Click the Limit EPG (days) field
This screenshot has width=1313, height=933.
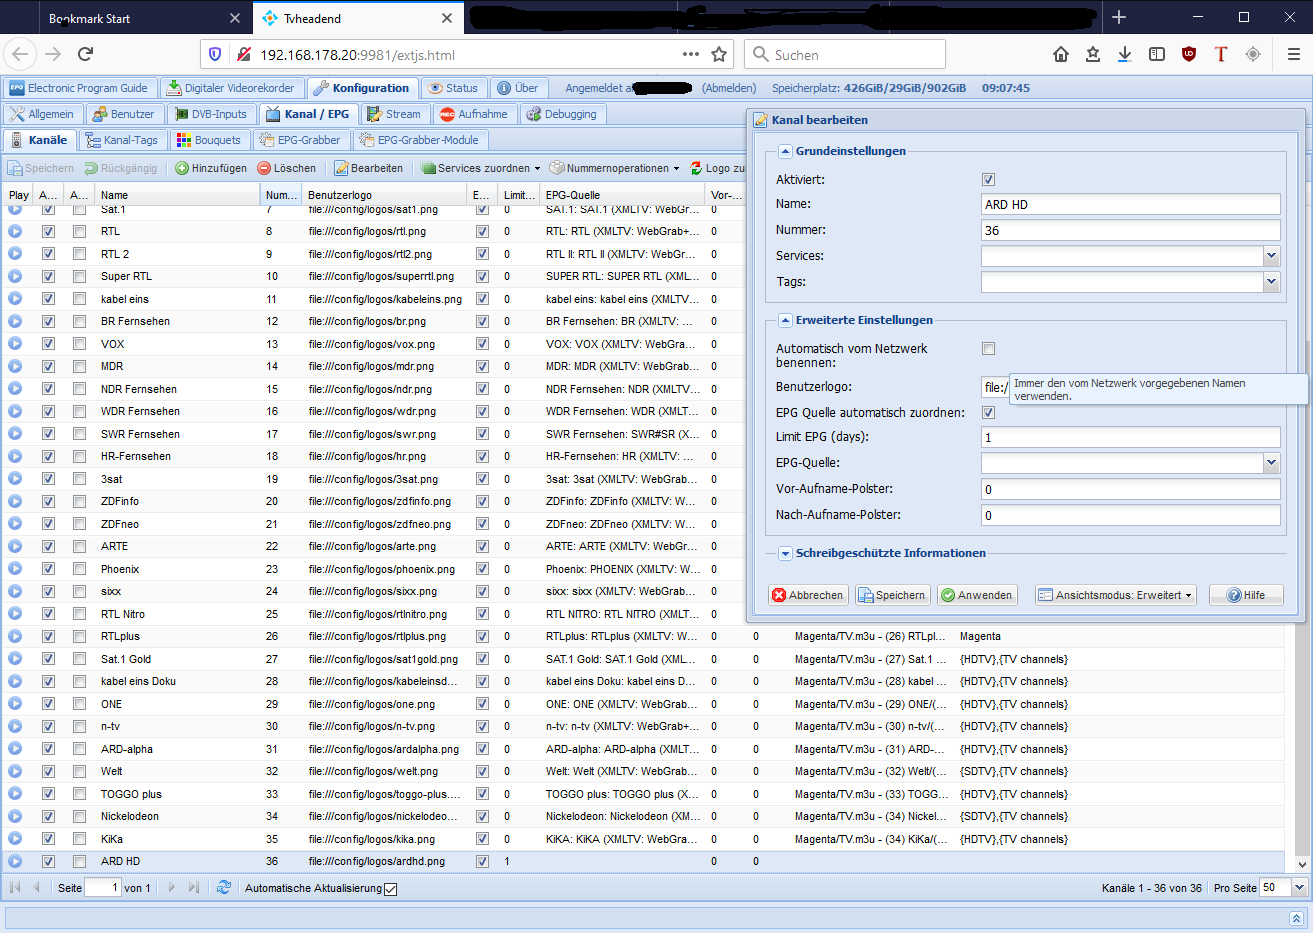(1131, 437)
